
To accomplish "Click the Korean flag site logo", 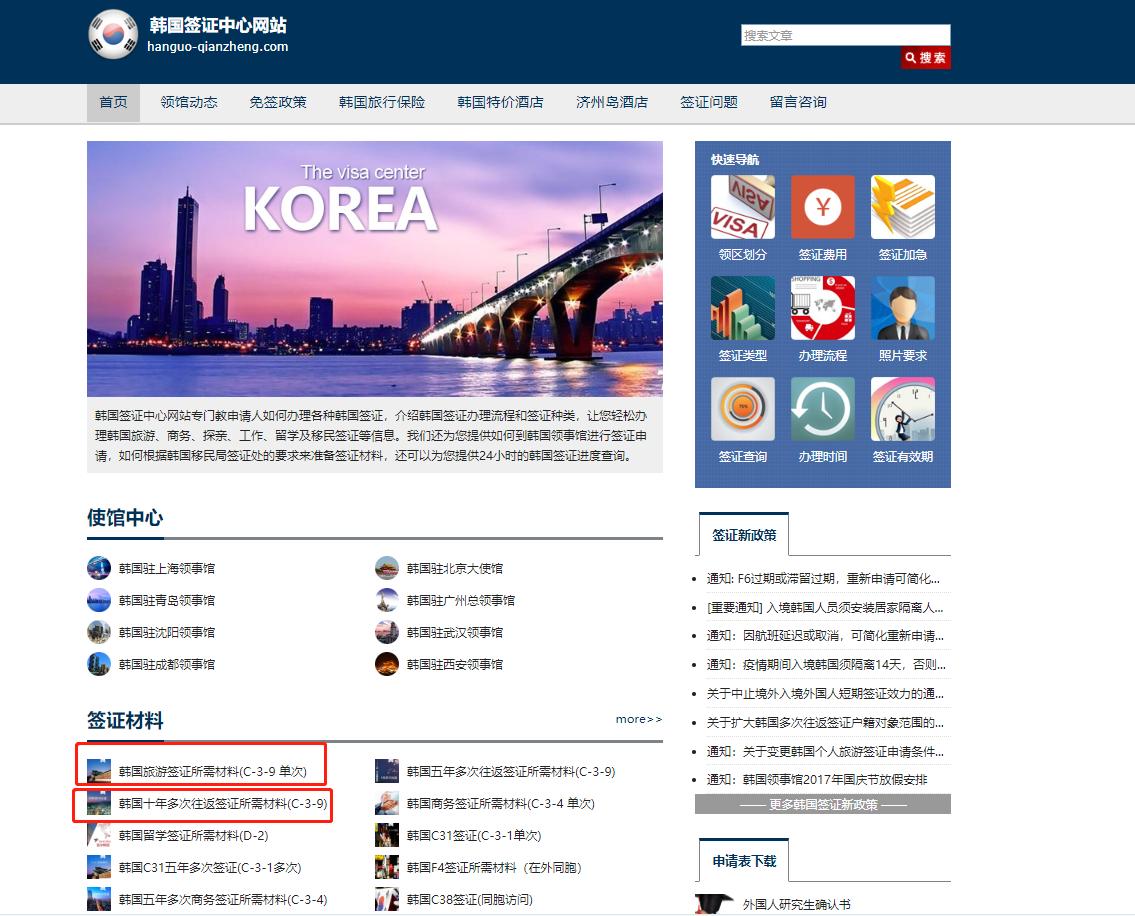I will pyautogui.click(x=113, y=33).
